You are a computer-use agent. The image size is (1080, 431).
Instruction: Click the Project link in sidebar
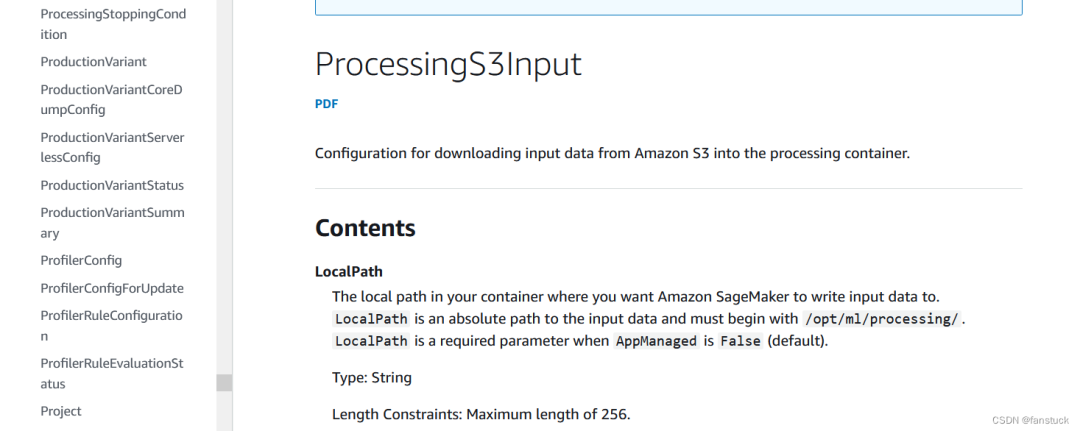coord(61,411)
